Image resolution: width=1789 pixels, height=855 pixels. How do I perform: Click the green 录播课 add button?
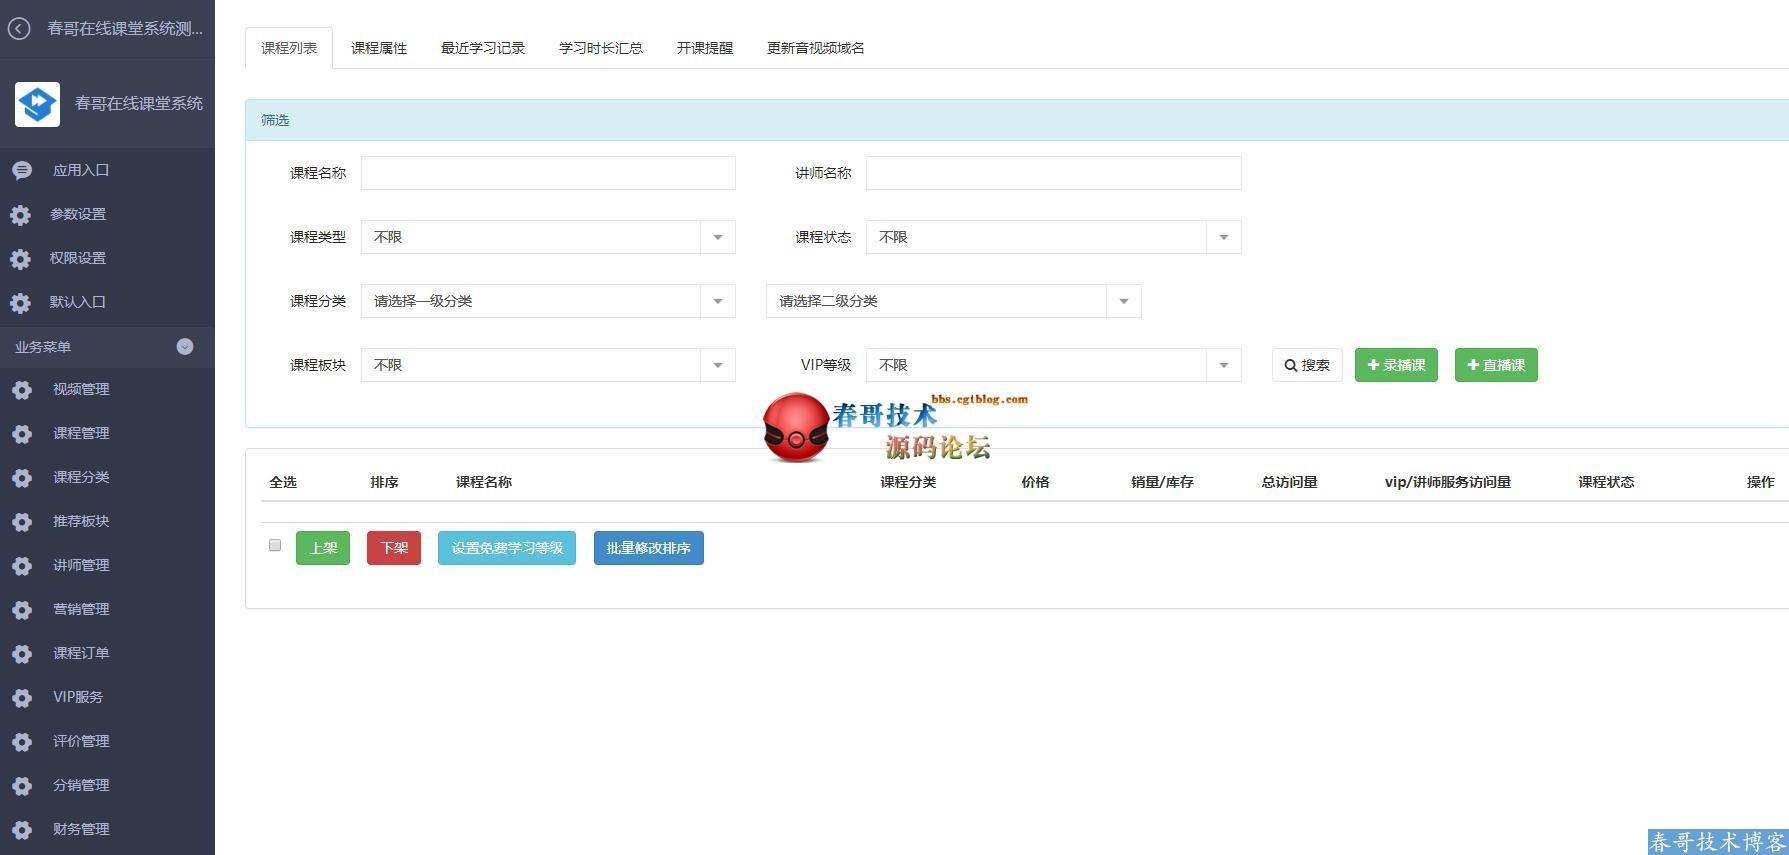(1396, 365)
